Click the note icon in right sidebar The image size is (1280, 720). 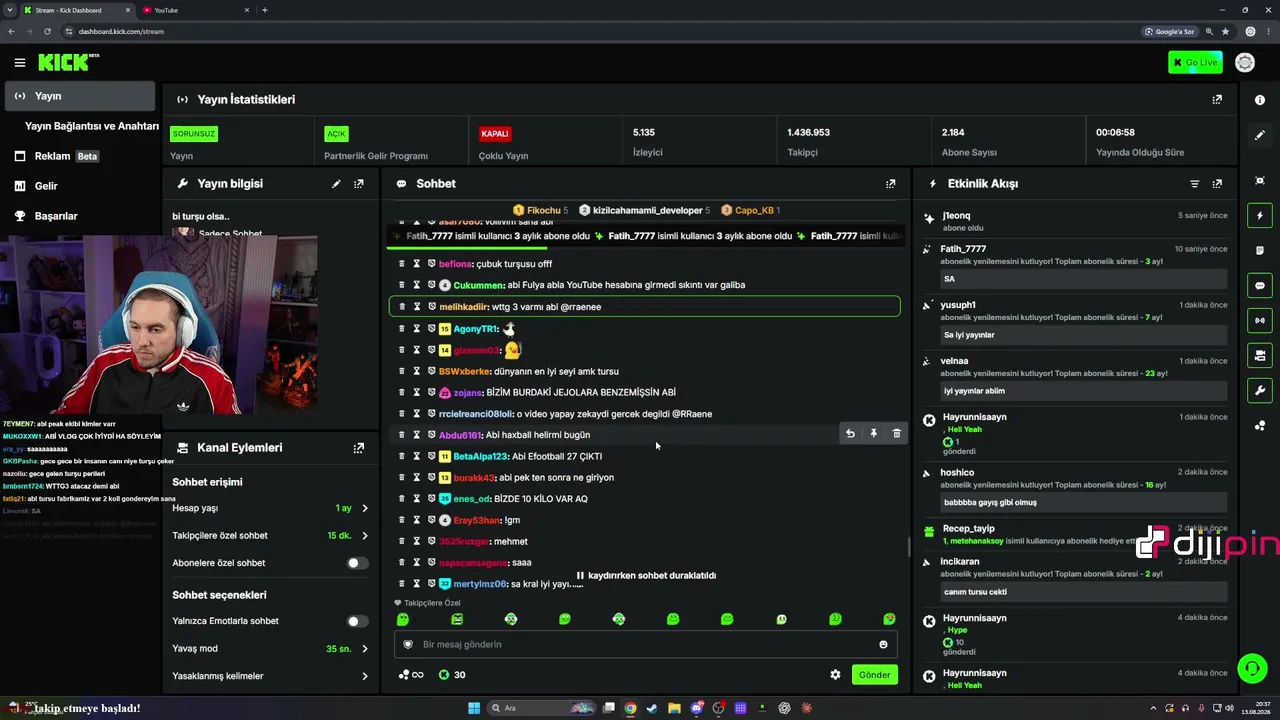[x=1260, y=250]
